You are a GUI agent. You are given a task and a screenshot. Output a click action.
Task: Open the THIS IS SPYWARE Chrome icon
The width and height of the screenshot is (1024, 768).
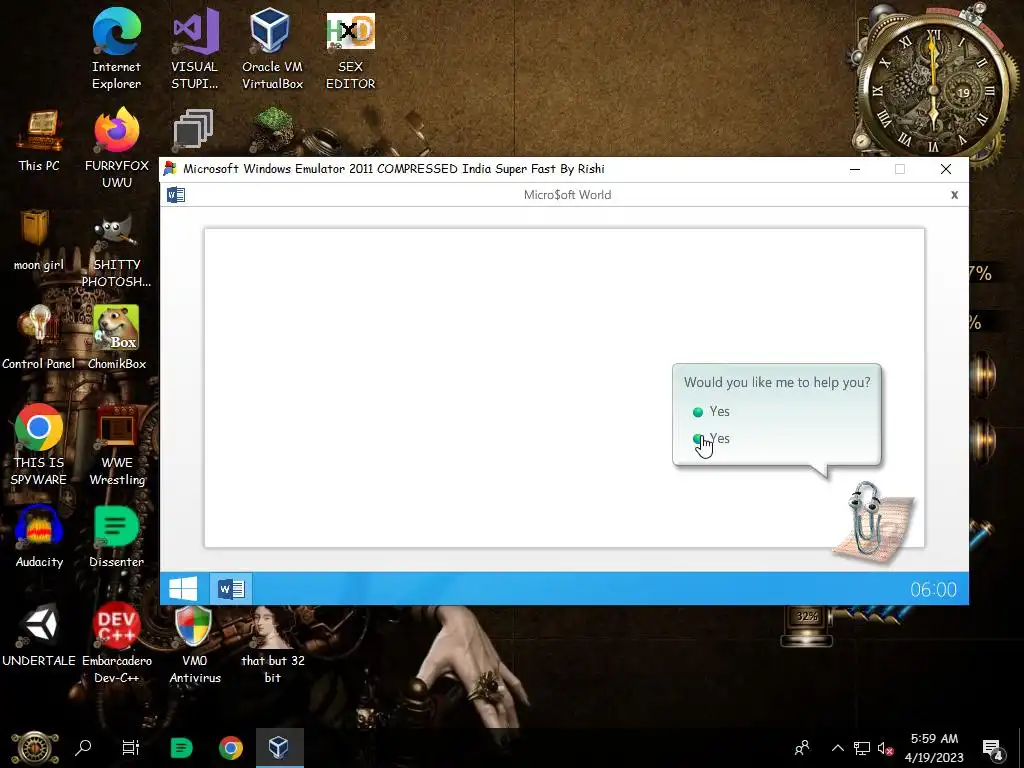coord(39,445)
